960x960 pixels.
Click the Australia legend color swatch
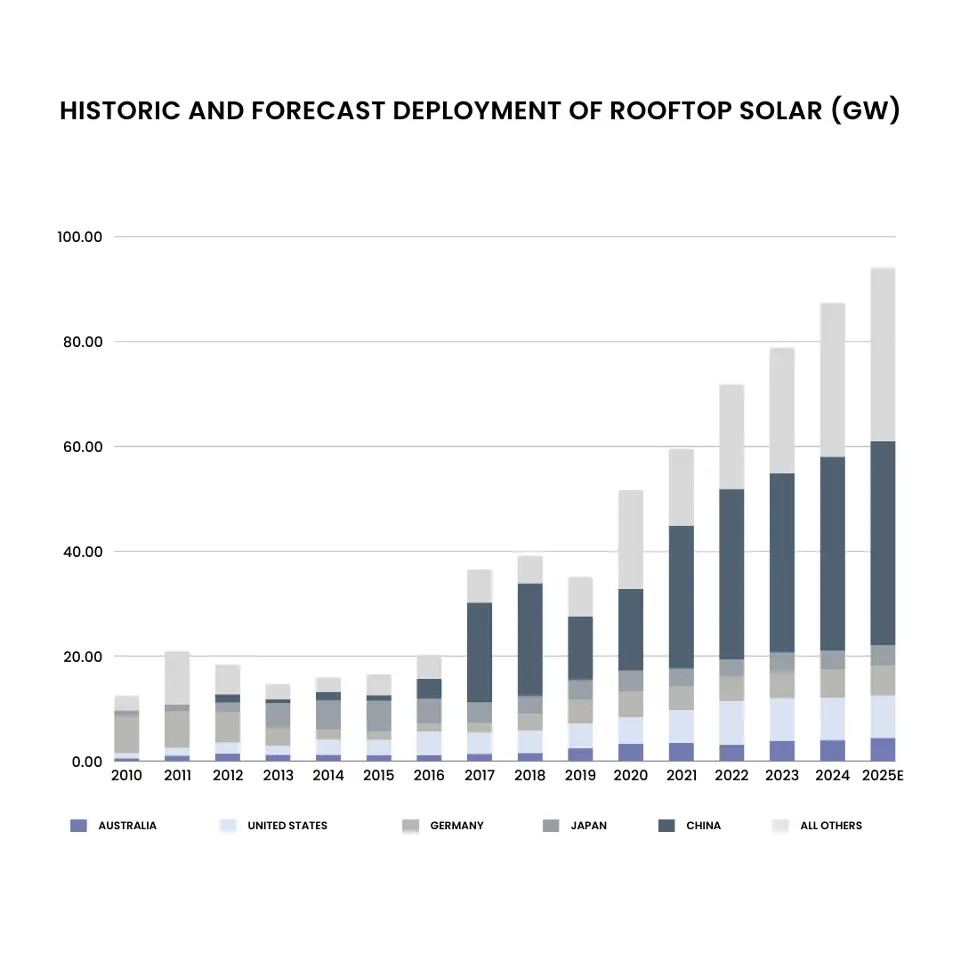[79, 826]
